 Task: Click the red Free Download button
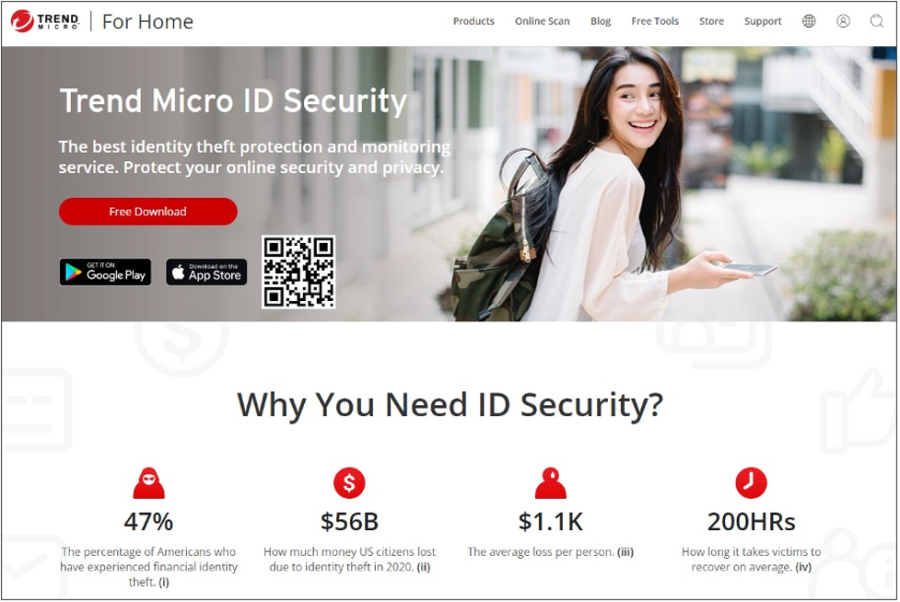148,211
